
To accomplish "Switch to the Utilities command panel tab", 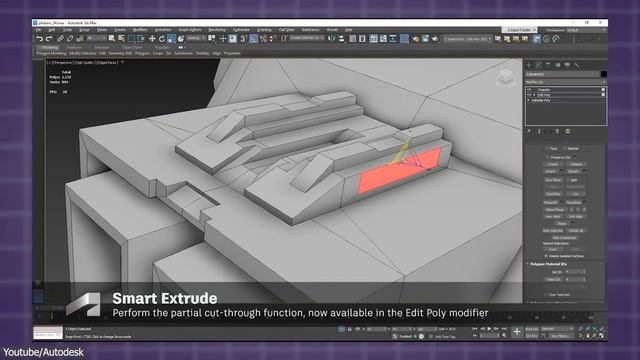I will pos(577,65).
